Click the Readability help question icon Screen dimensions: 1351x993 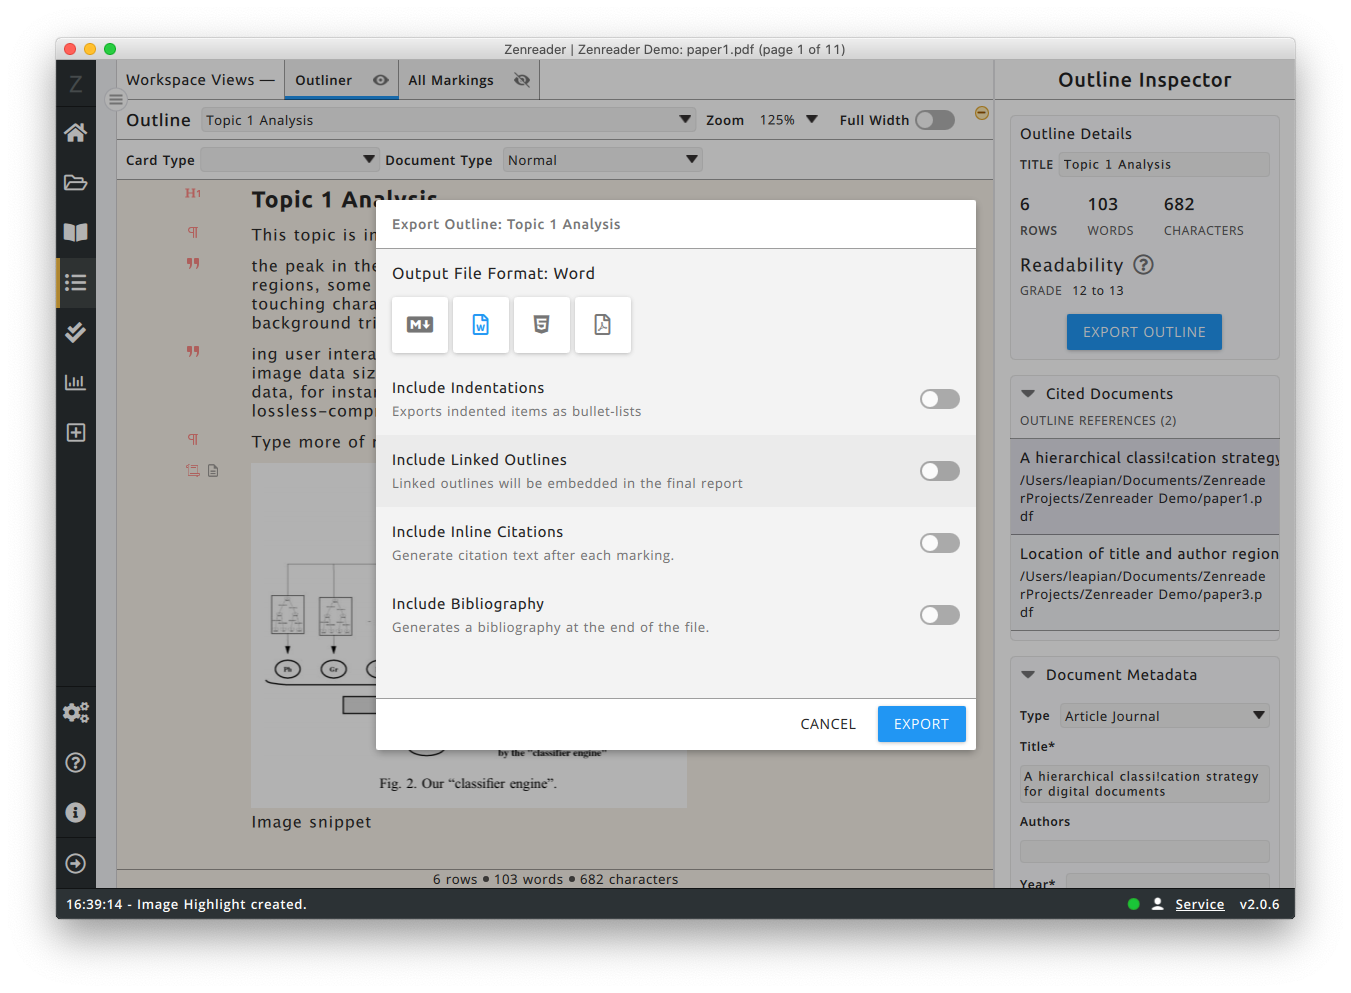click(1144, 265)
